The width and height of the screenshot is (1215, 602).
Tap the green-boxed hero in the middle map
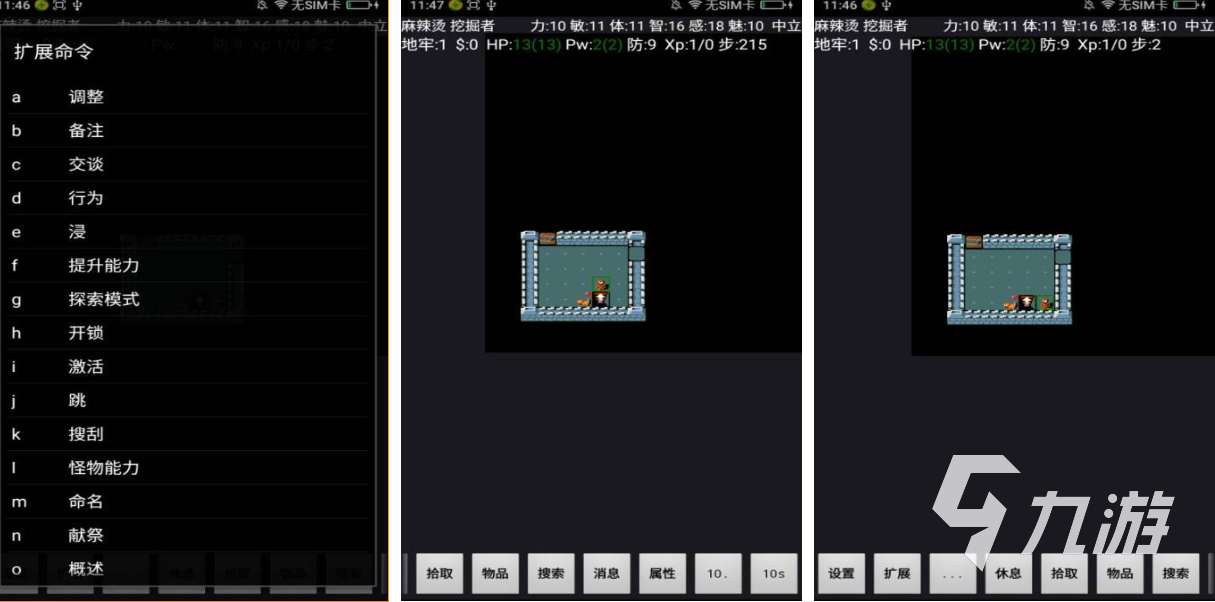pyautogui.click(x=601, y=285)
